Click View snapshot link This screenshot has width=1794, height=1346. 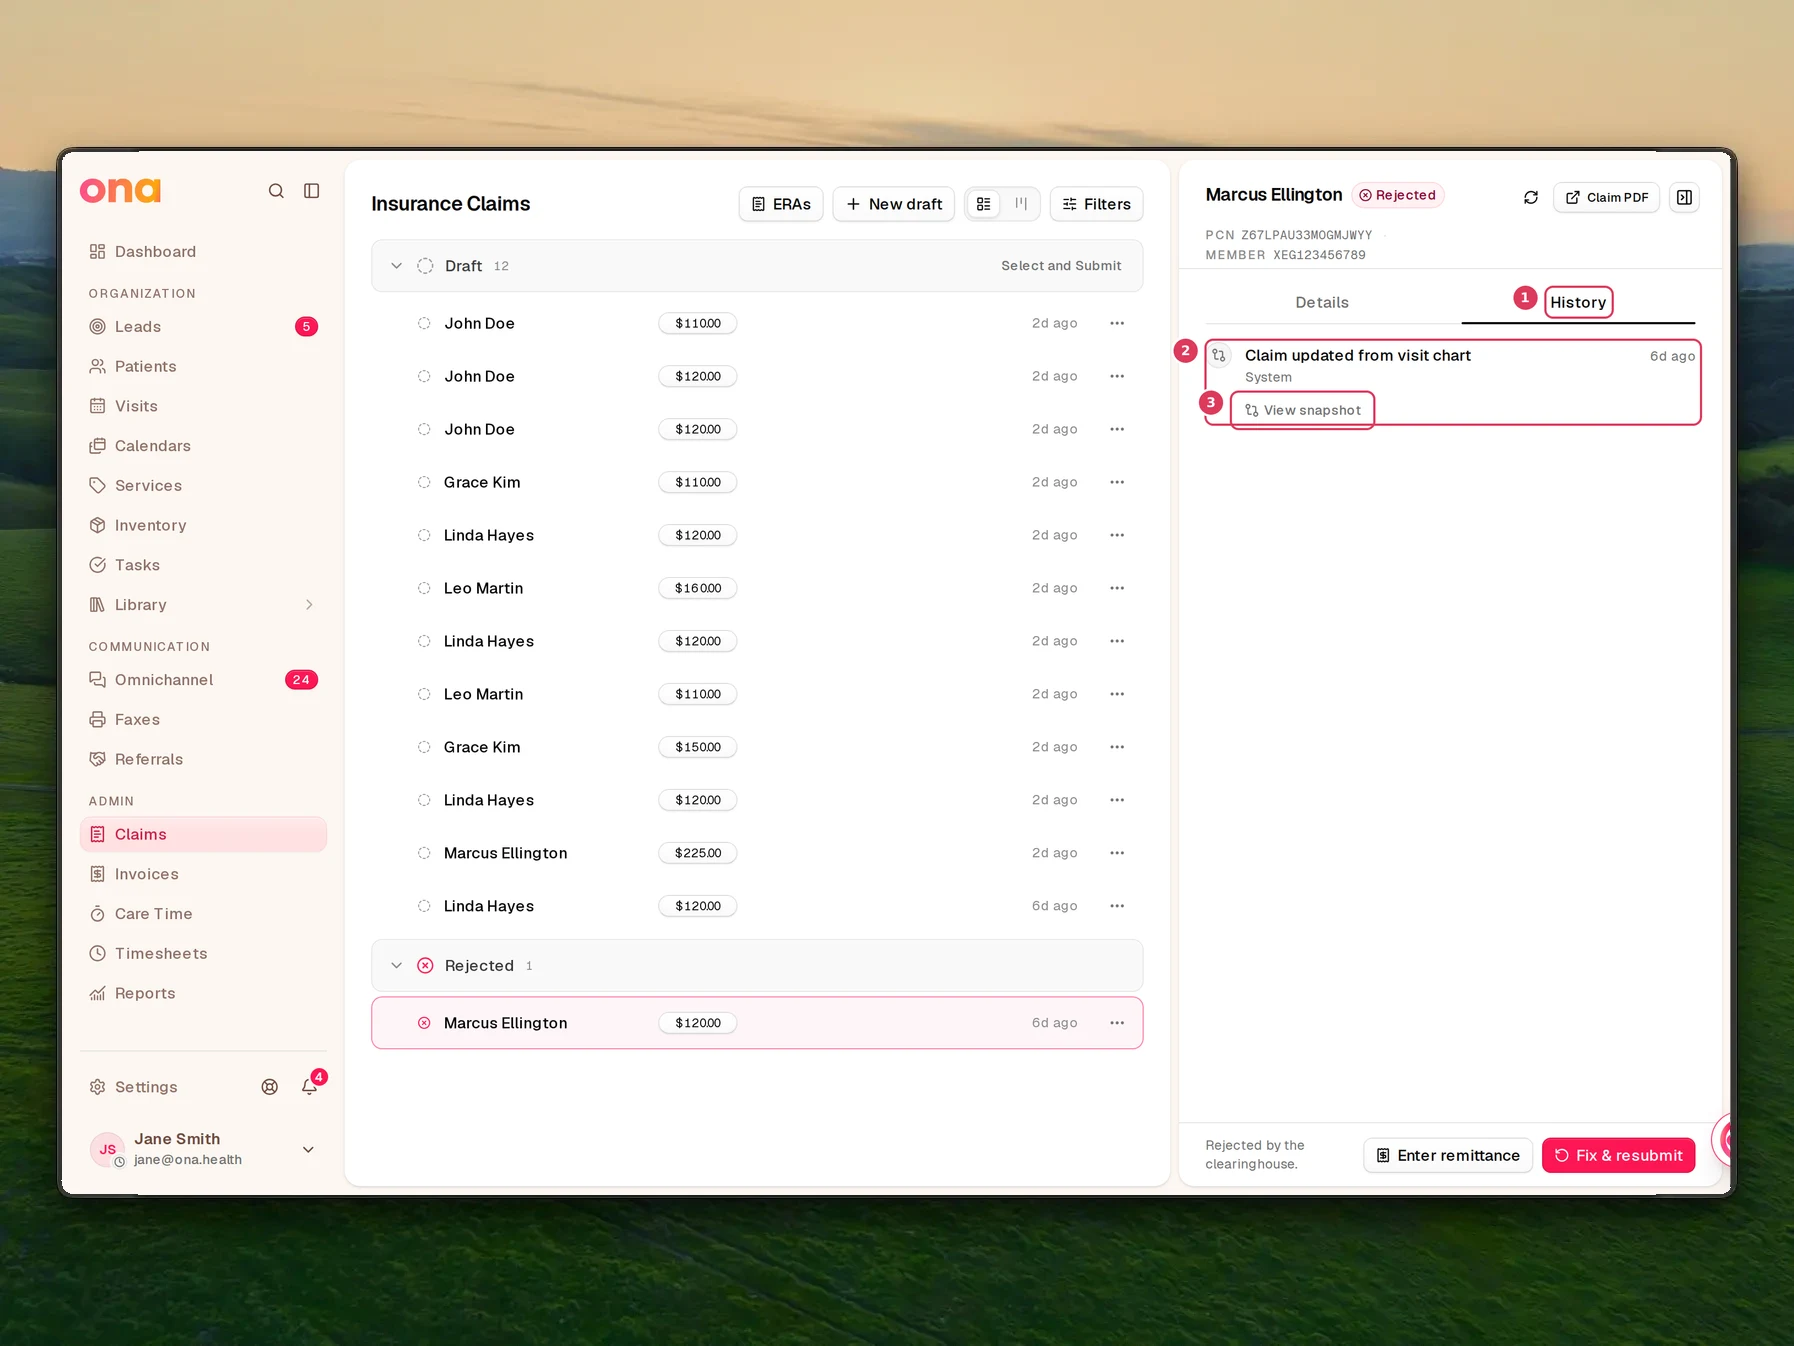[1302, 410]
